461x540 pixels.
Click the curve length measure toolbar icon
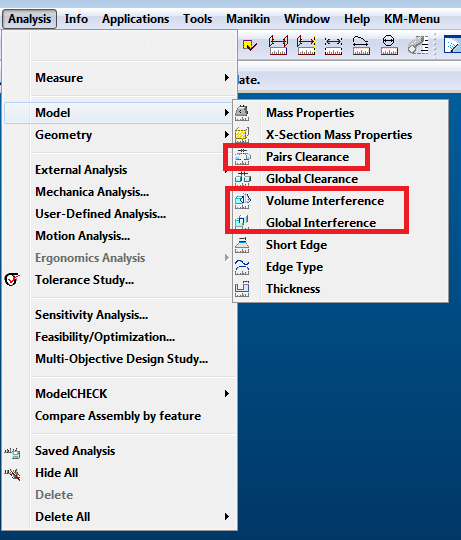coord(361,45)
